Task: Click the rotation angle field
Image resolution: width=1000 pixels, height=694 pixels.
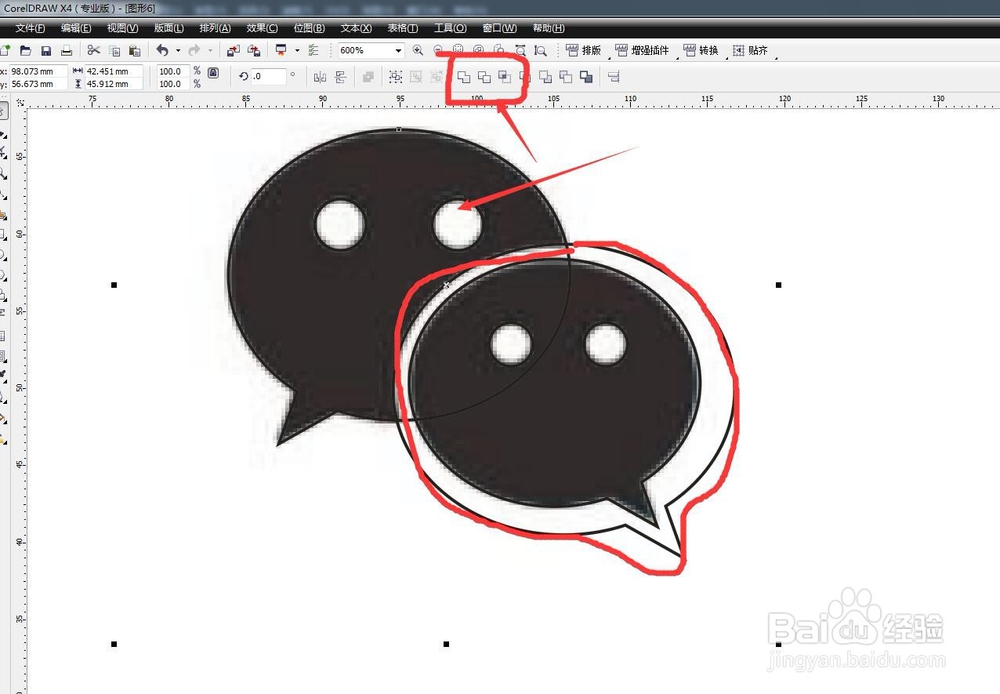Action: click(268, 77)
